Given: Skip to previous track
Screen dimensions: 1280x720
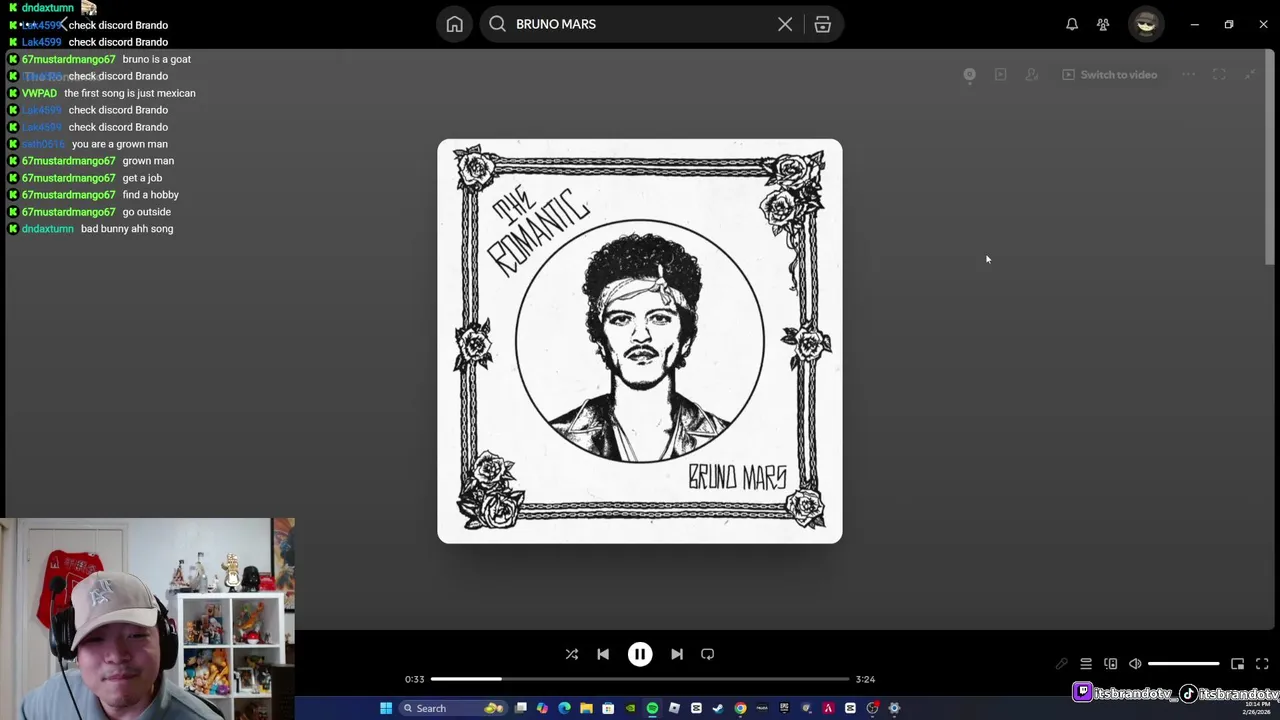Looking at the screenshot, I should point(603,654).
